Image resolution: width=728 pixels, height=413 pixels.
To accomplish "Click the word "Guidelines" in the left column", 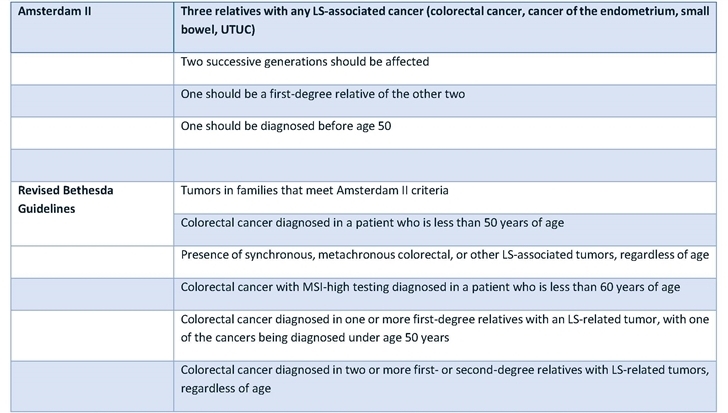I will 49,206.
